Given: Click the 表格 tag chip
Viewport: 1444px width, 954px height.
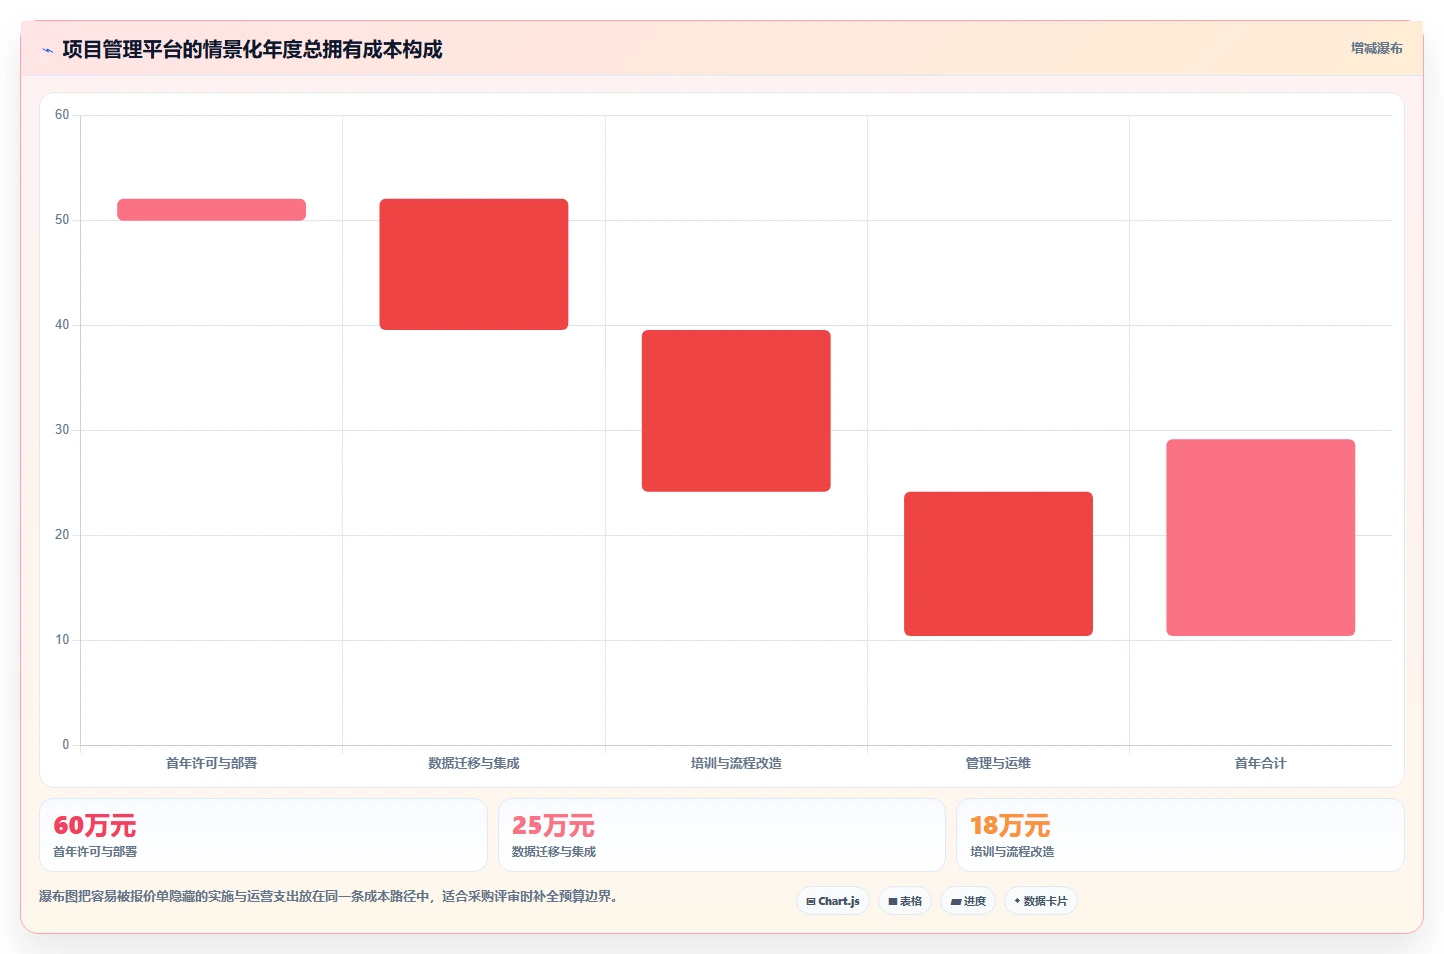Looking at the screenshot, I should pyautogui.click(x=905, y=901).
